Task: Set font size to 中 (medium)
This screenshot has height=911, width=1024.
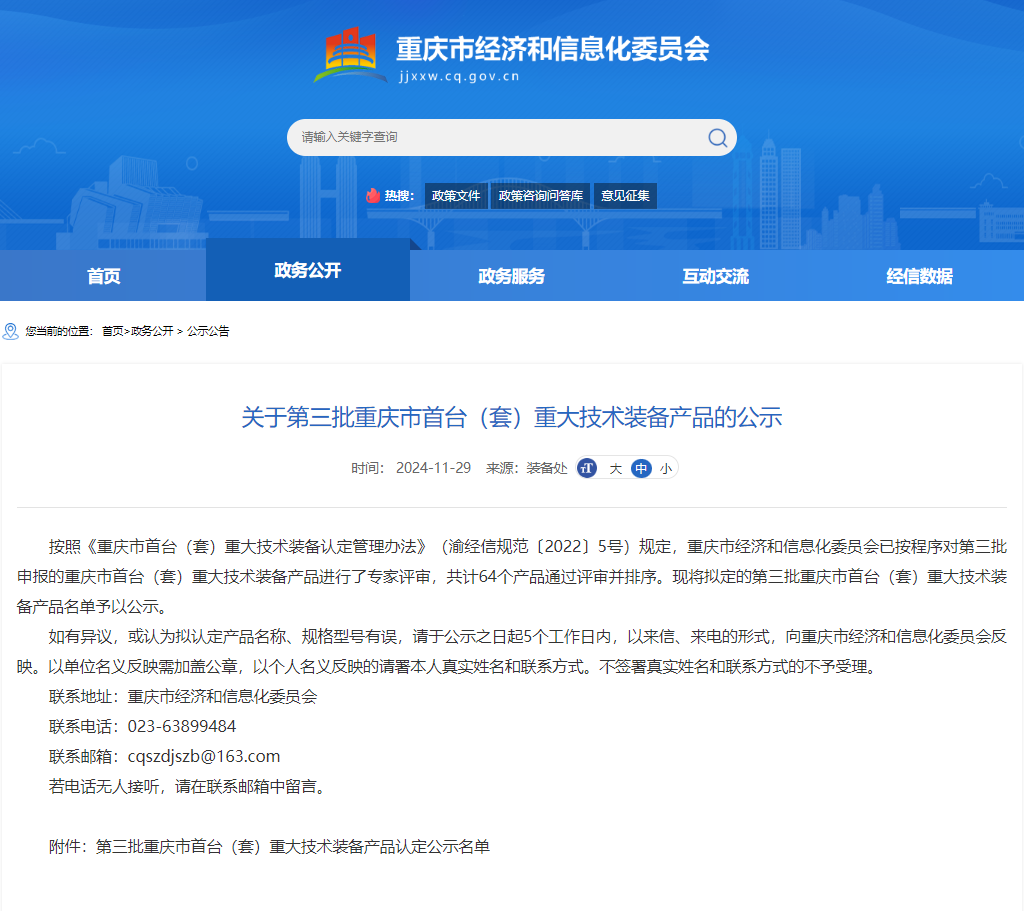Action: [641, 468]
